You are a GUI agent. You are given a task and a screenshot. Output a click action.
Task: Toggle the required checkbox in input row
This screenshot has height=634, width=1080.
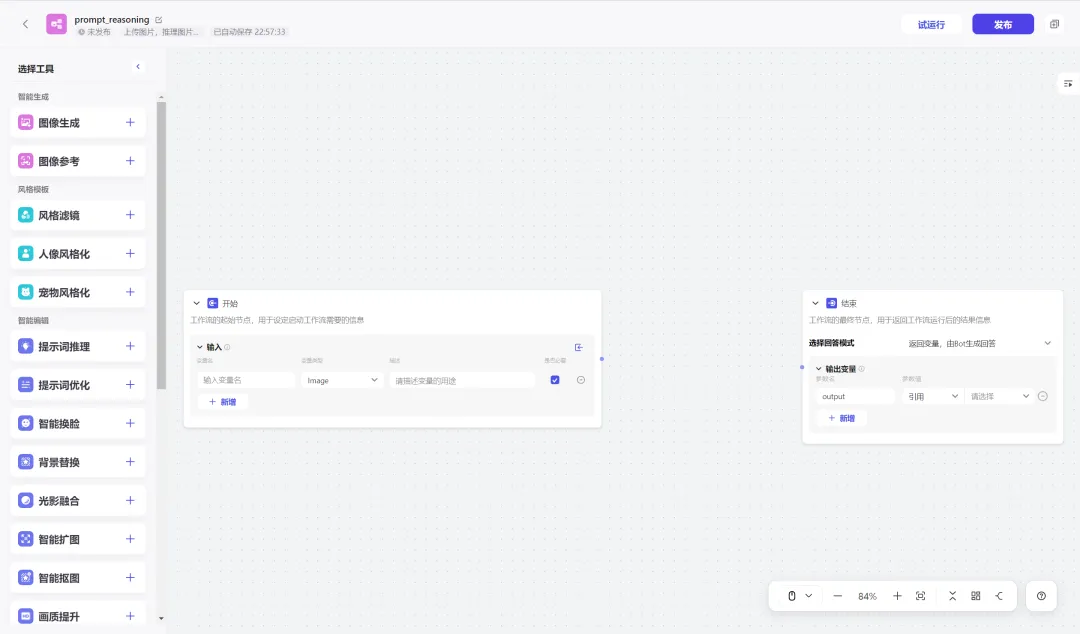pos(555,380)
